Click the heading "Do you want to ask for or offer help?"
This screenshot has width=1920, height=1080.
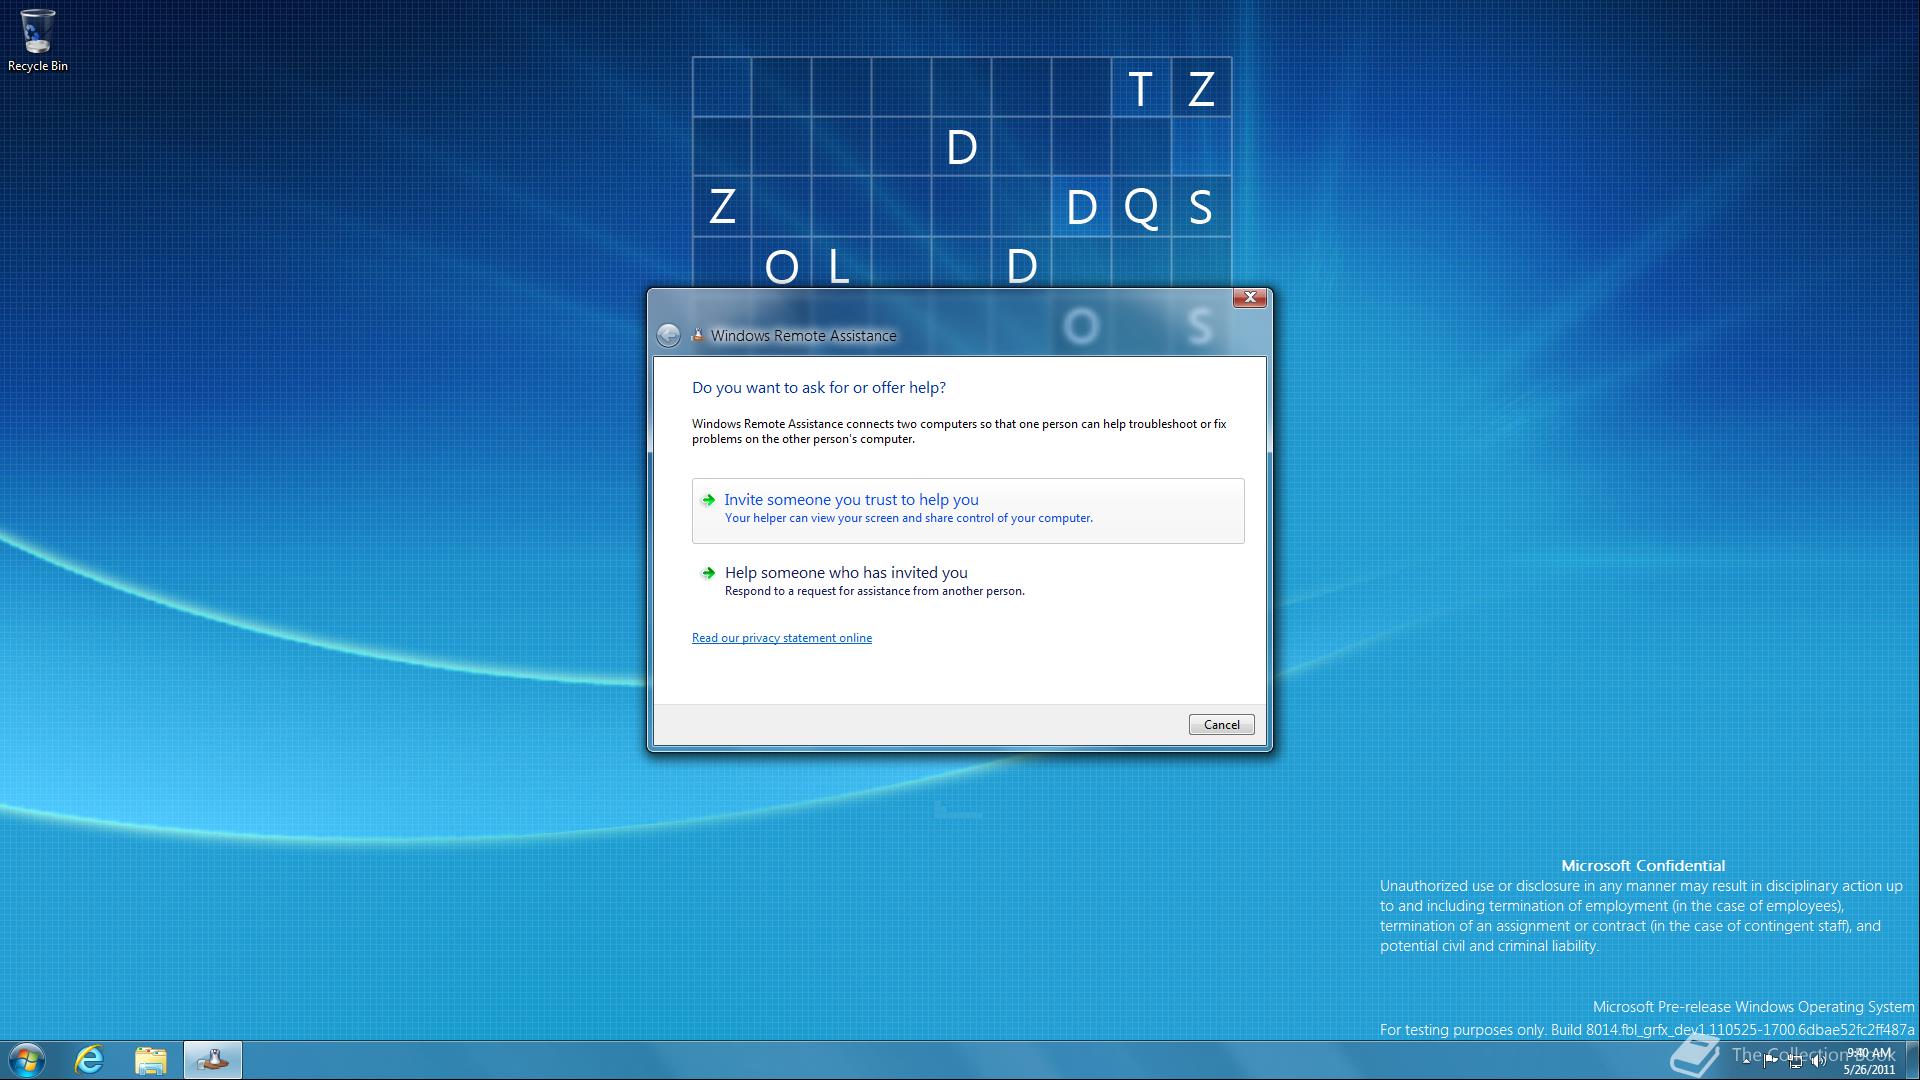tap(819, 388)
